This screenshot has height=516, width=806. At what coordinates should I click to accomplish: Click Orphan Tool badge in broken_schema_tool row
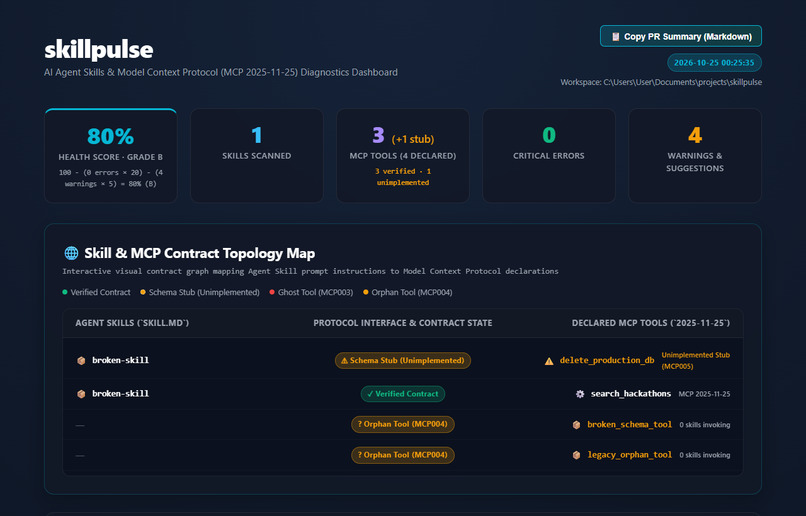(402, 424)
